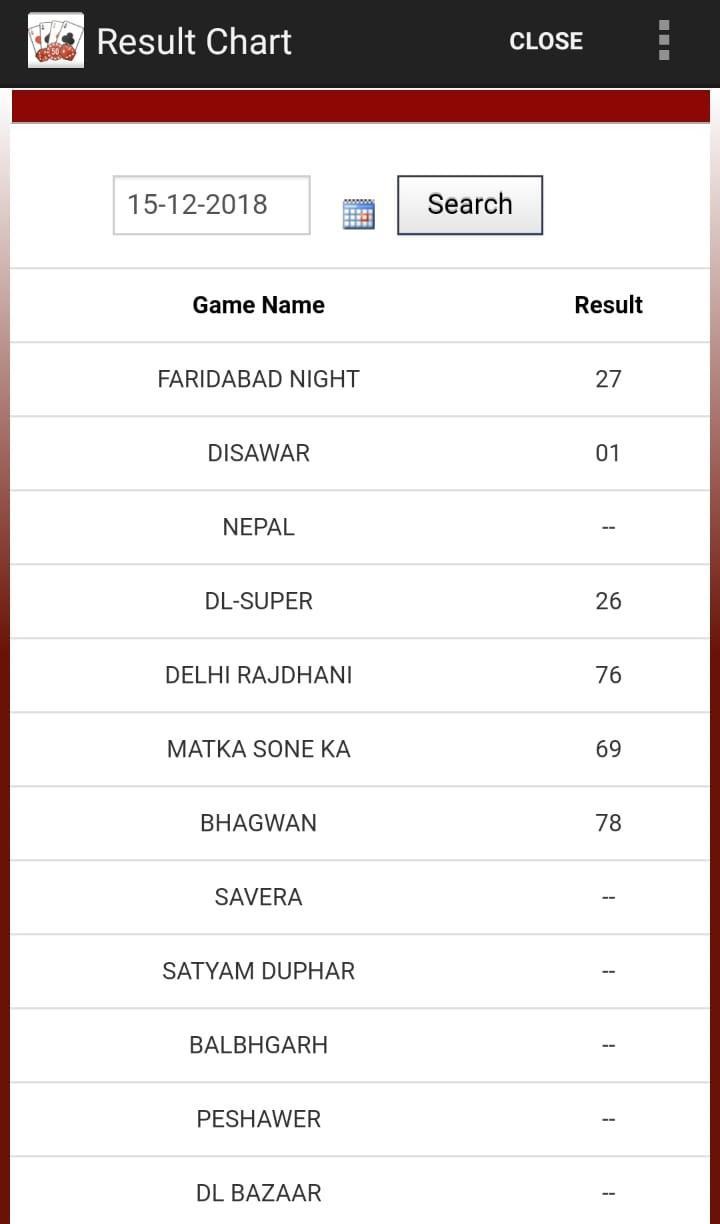
Task: Tap the playing cards app icon
Action: click(x=56, y=41)
